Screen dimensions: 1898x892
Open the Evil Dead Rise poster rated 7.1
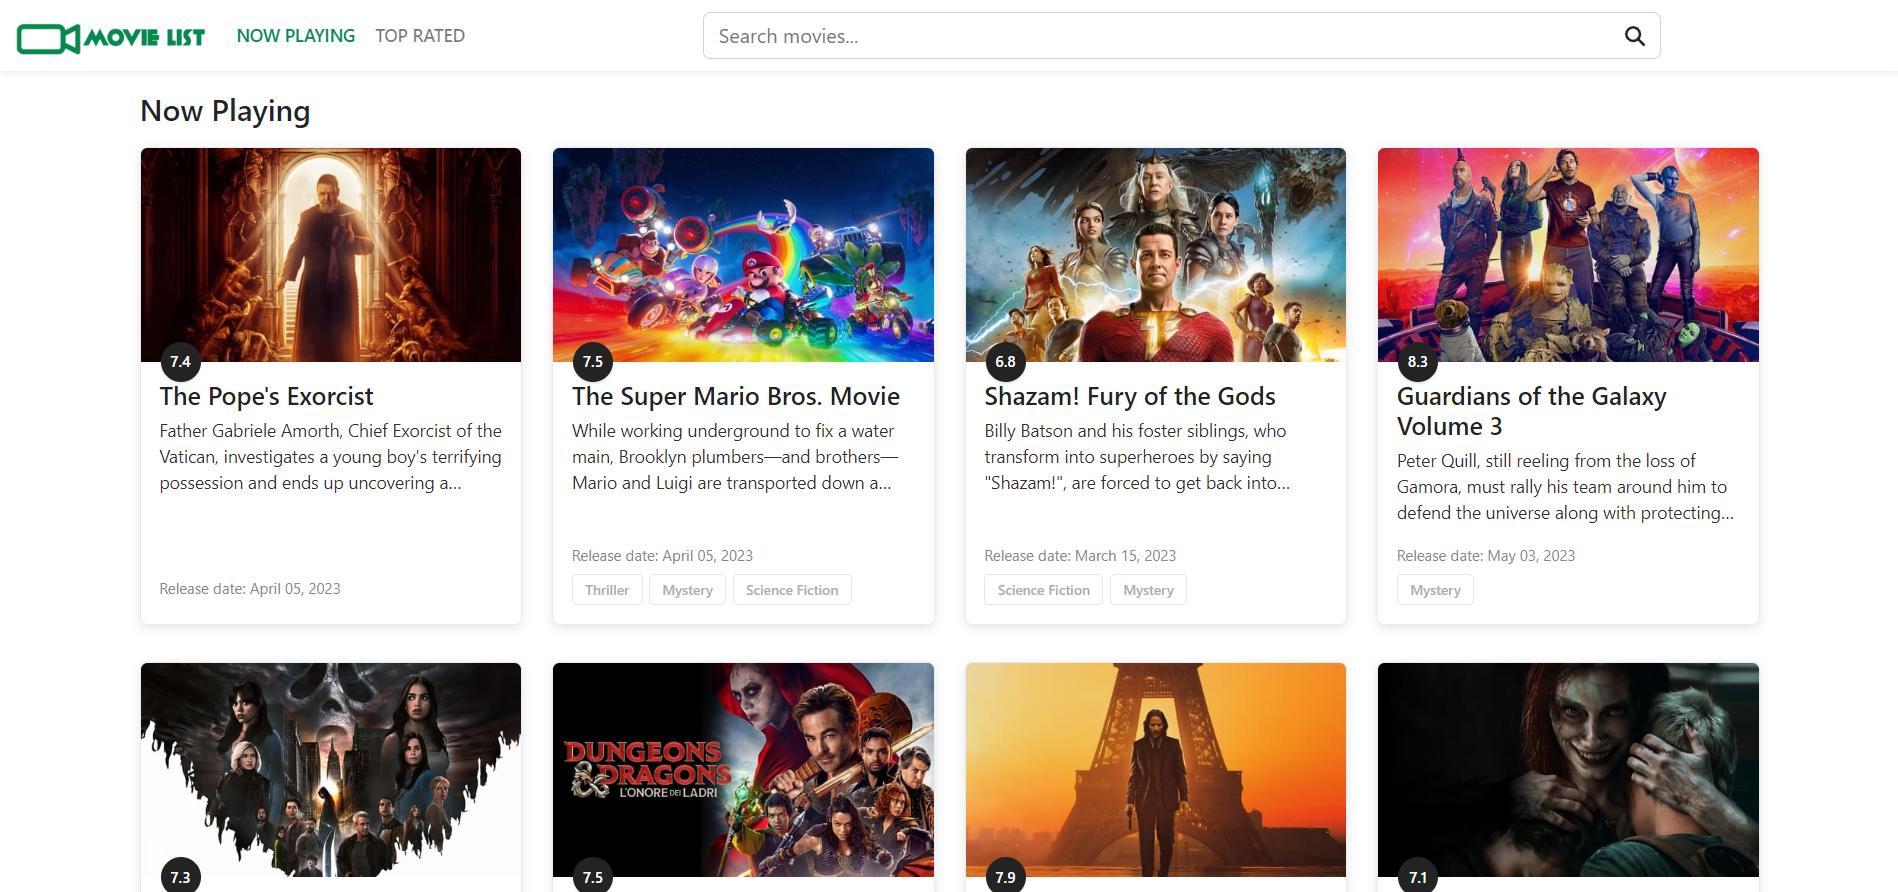[x=1568, y=770]
